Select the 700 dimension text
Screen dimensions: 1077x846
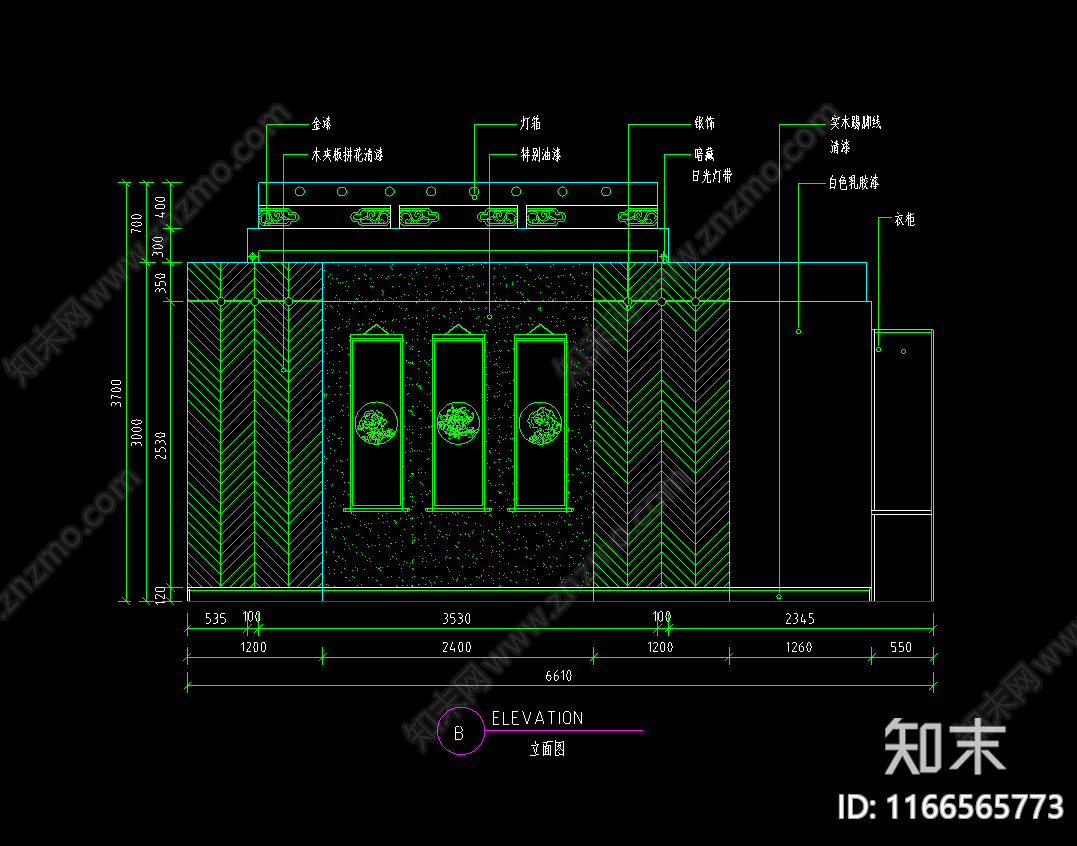tap(137, 223)
